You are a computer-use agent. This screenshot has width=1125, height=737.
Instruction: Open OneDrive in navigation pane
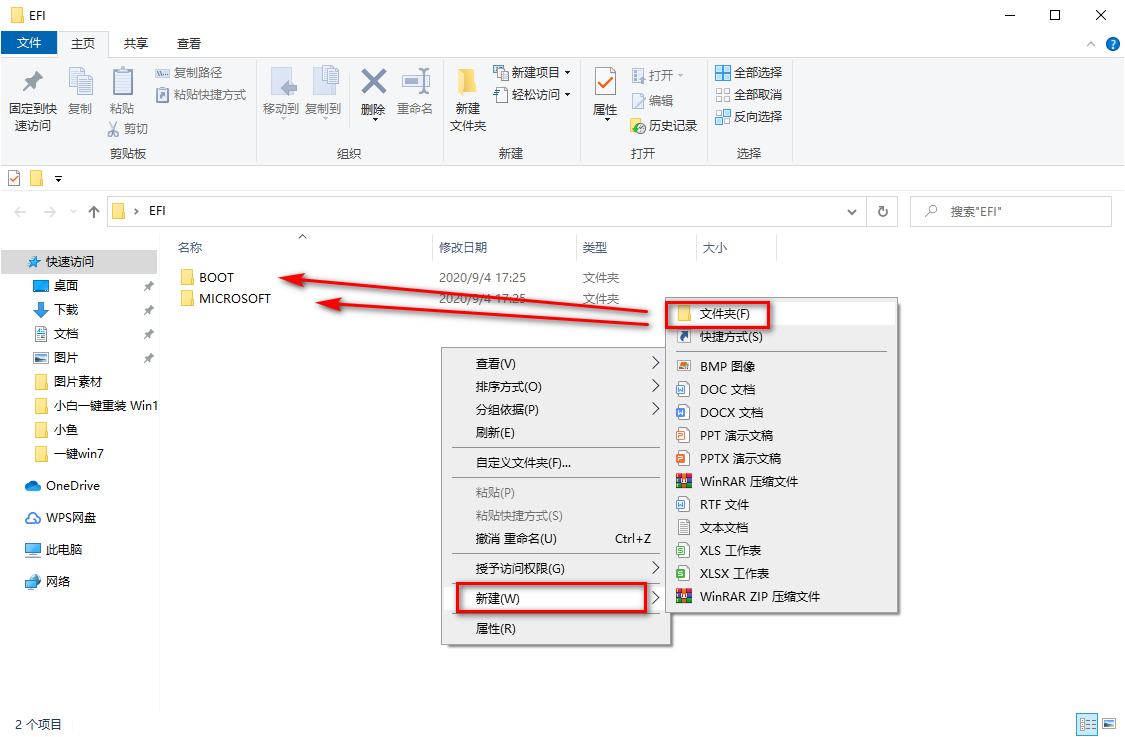tap(63, 486)
